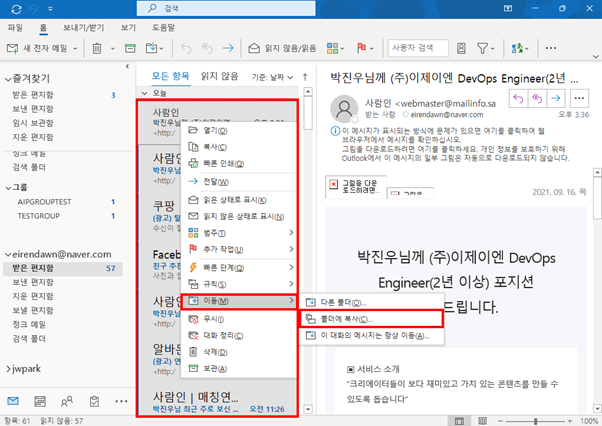Click the reply all icon in toolbar
This screenshot has height=426, width=602.
(x=207, y=48)
